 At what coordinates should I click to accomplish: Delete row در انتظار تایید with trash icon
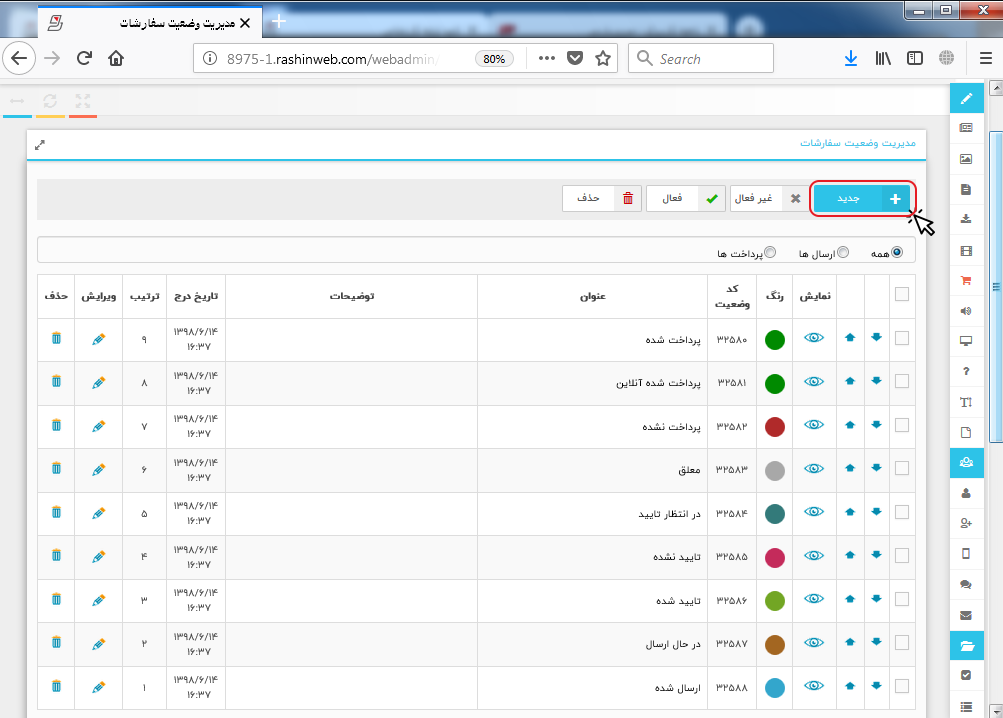56,513
